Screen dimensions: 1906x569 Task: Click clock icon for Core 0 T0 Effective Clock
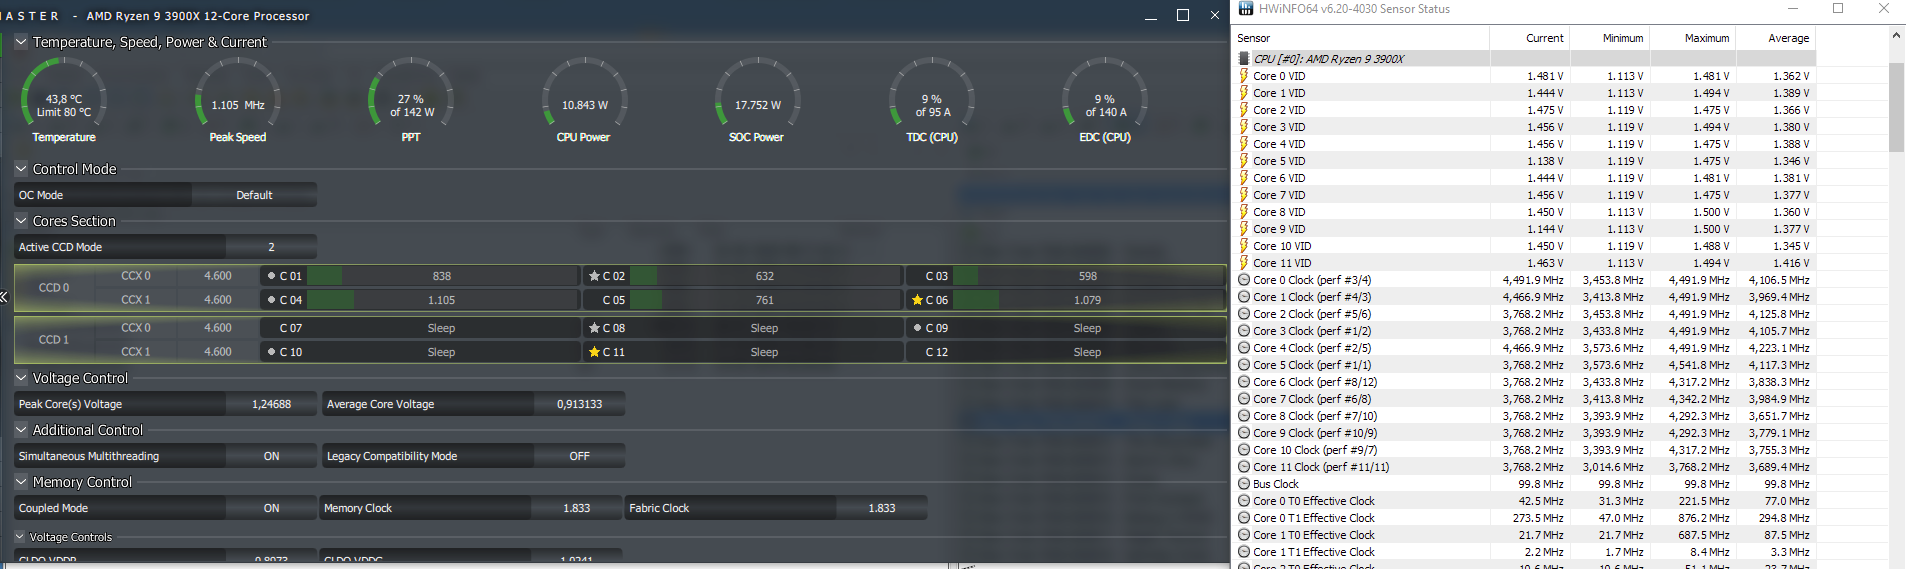click(x=1244, y=501)
